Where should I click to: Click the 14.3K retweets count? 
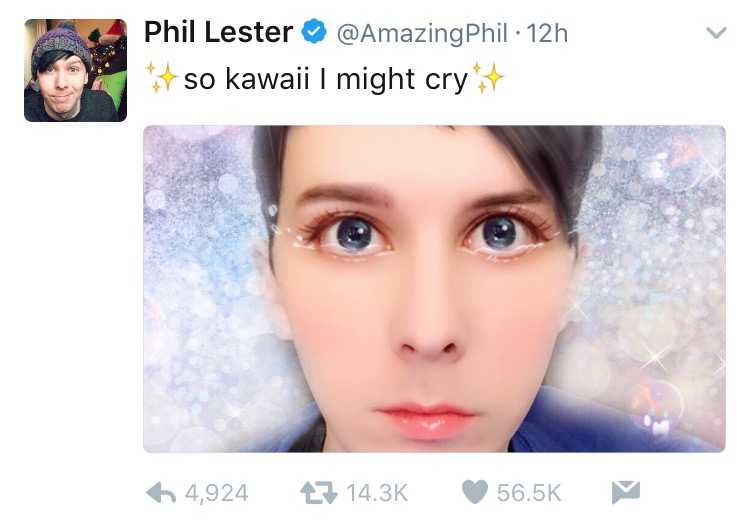[377, 492]
